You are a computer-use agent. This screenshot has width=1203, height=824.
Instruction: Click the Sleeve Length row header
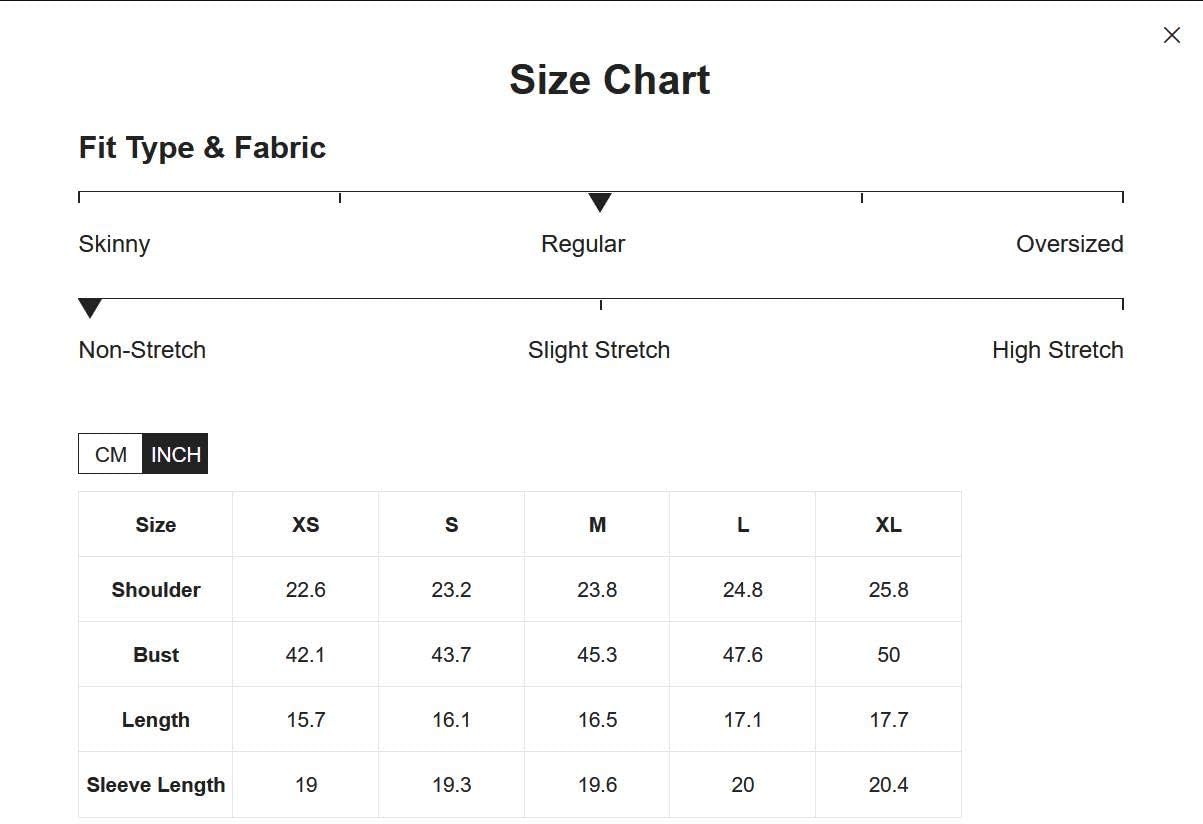point(156,785)
